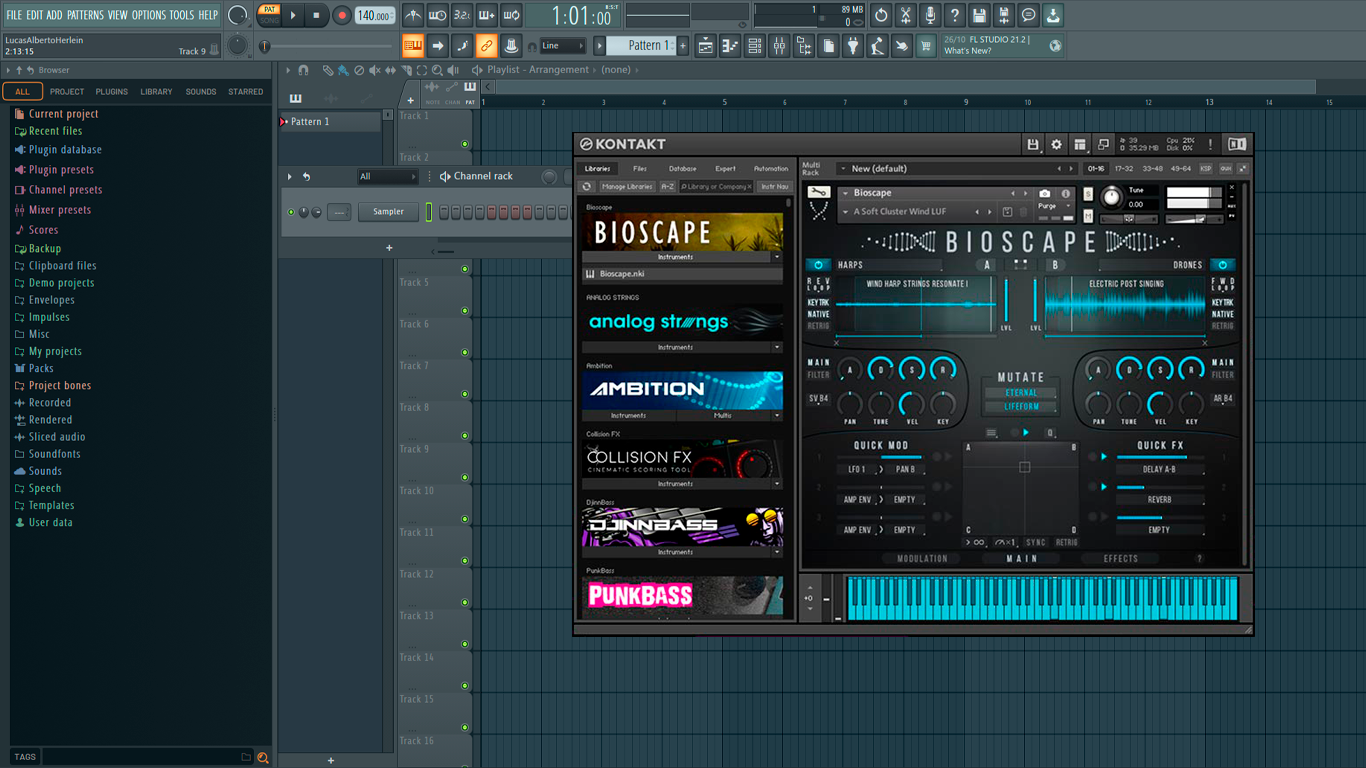Viewport: 1366px width, 768px height.
Task: Open the plugin picker plug icon
Action: 853,46
